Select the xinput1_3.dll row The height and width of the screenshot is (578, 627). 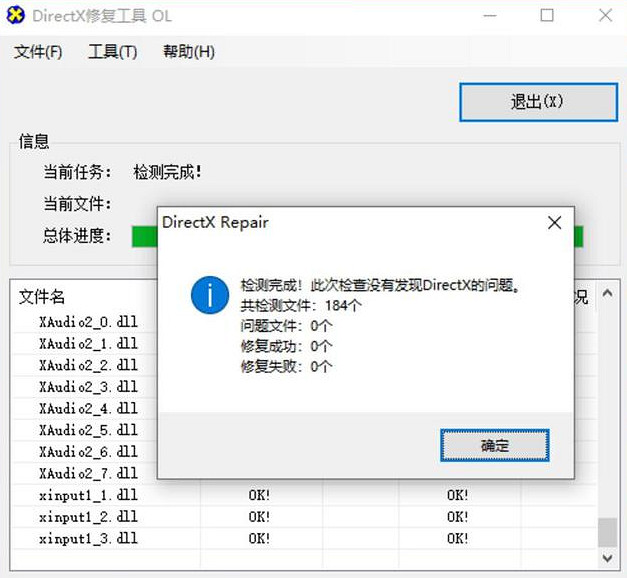point(304,538)
